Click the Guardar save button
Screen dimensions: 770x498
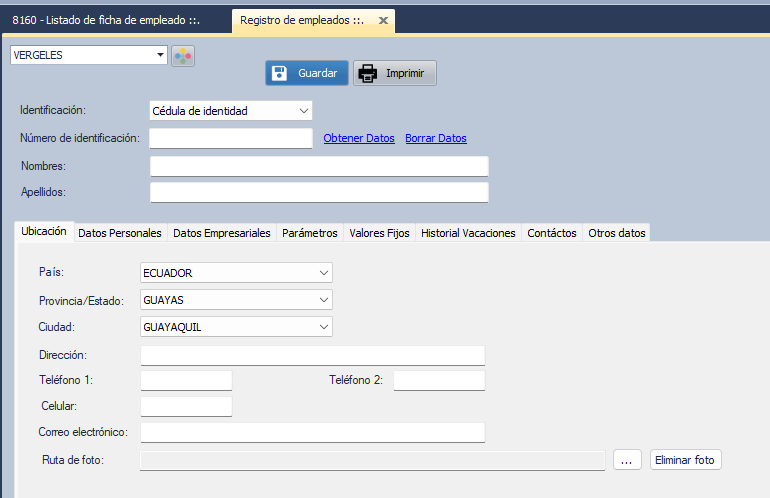click(x=307, y=73)
